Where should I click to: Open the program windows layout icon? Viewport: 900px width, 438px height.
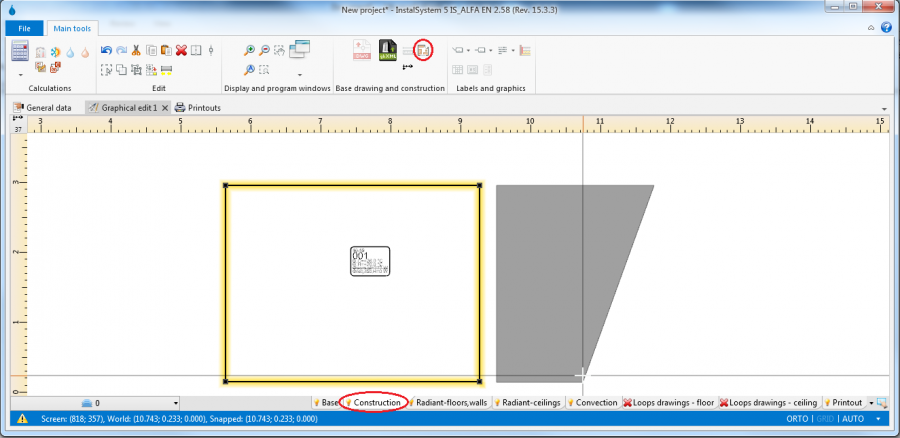pyautogui.click(x=299, y=50)
